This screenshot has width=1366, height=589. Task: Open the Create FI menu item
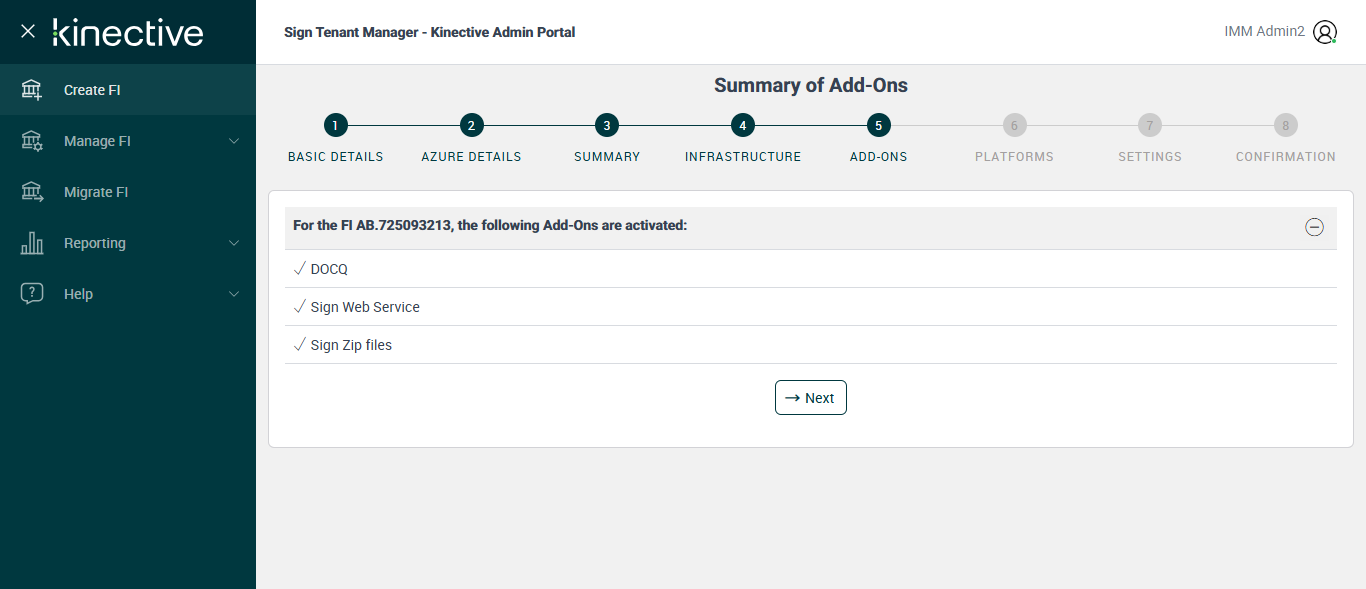[x=92, y=90]
